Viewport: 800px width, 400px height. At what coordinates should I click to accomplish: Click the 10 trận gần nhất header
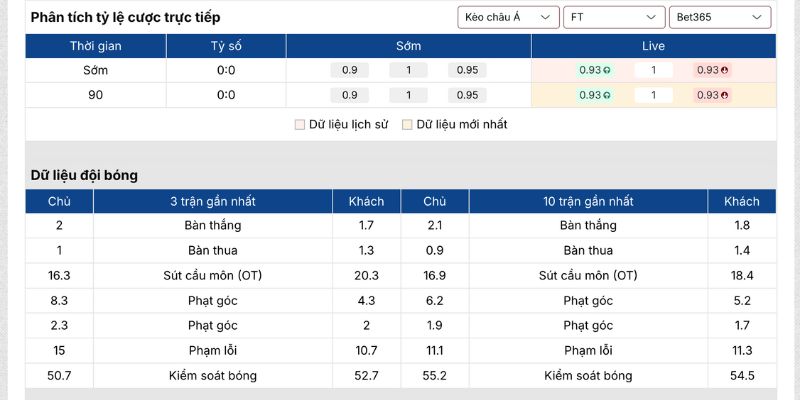point(587,201)
